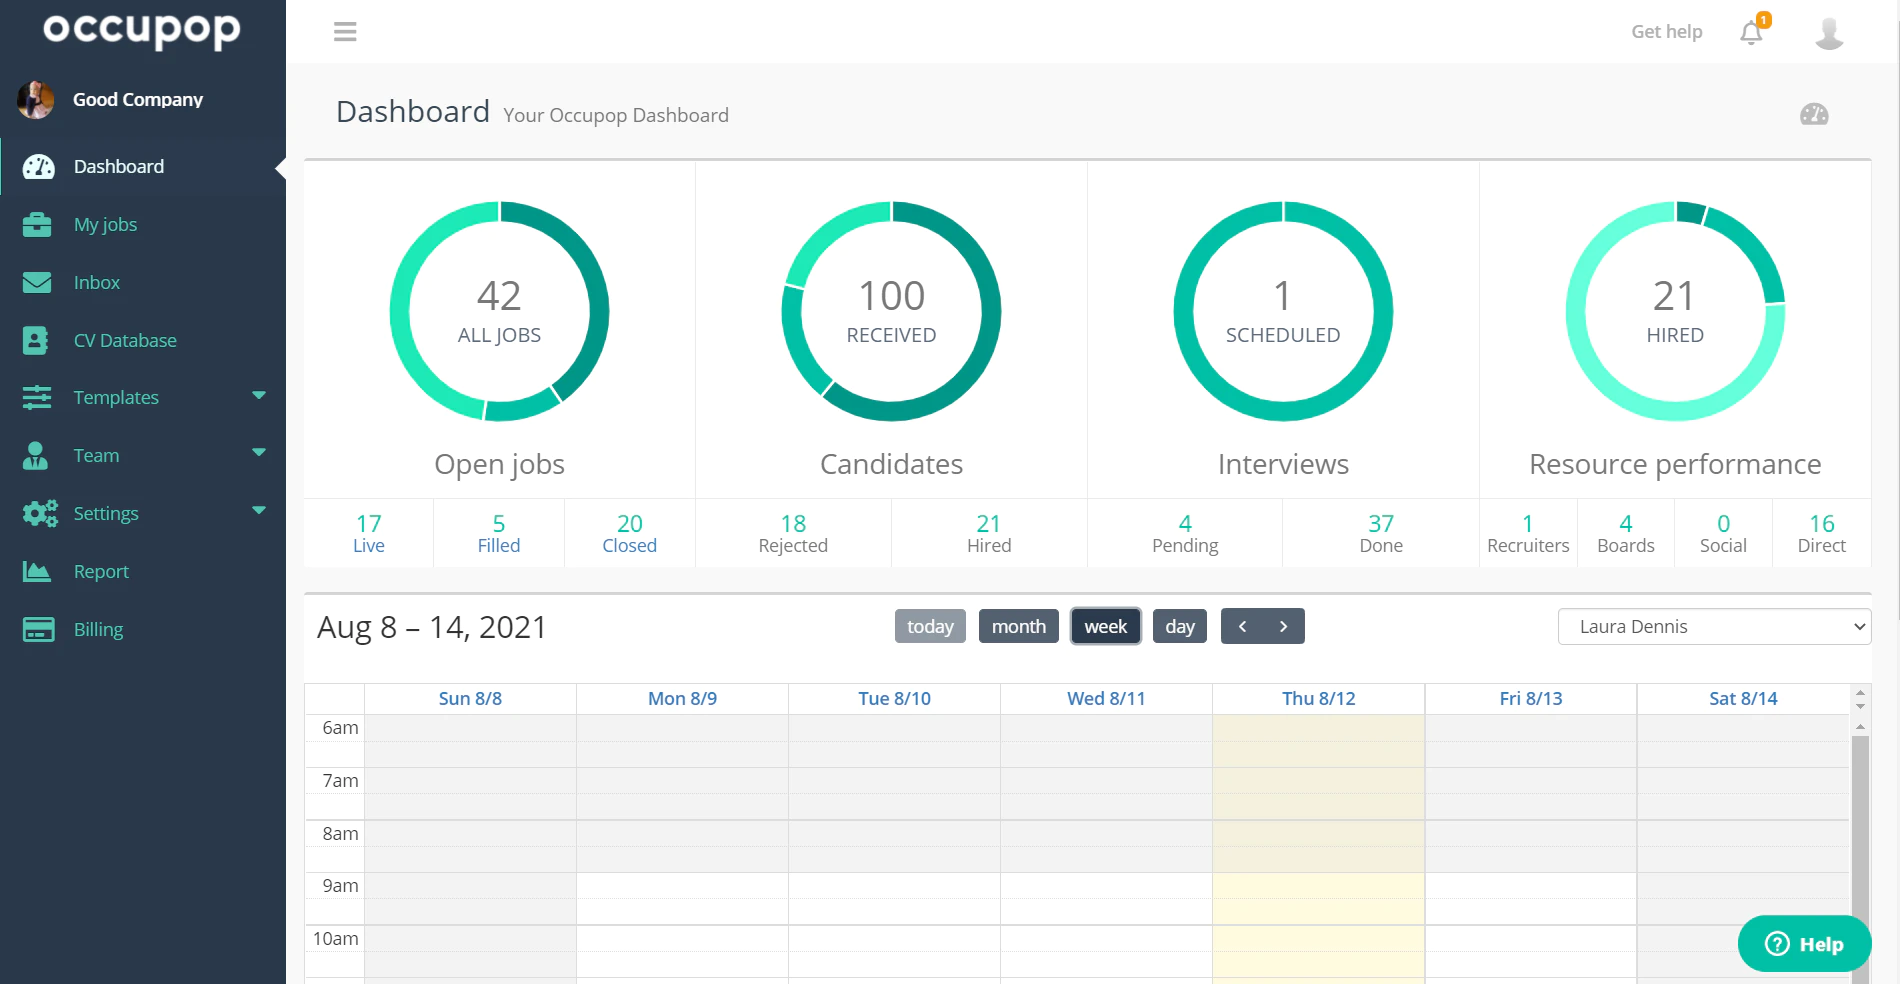Open the Billing card icon
The height and width of the screenshot is (984, 1900).
point(38,629)
